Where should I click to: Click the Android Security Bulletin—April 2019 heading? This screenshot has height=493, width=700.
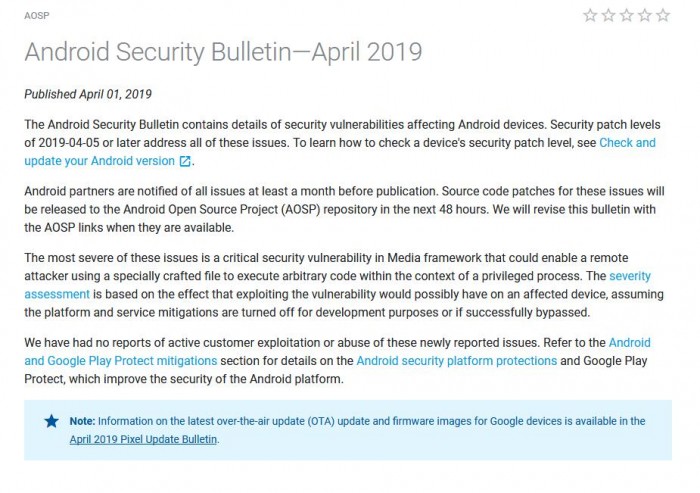point(223,52)
